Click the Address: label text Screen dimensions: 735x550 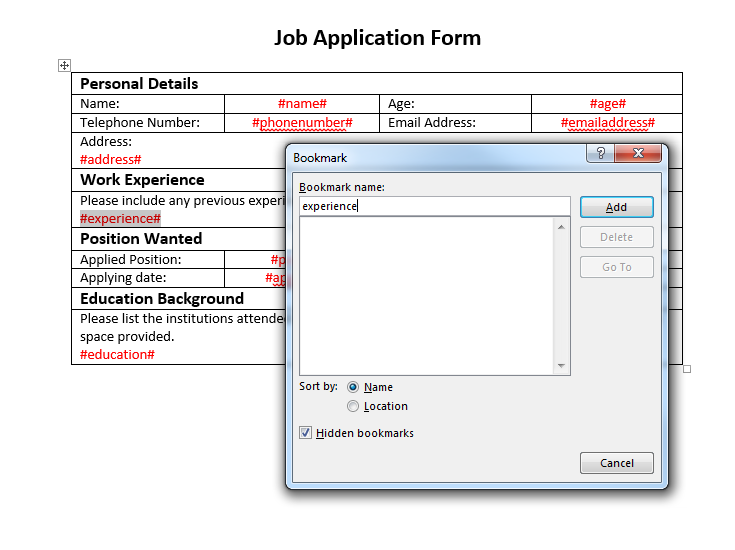pyautogui.click(x=106, y=142)
